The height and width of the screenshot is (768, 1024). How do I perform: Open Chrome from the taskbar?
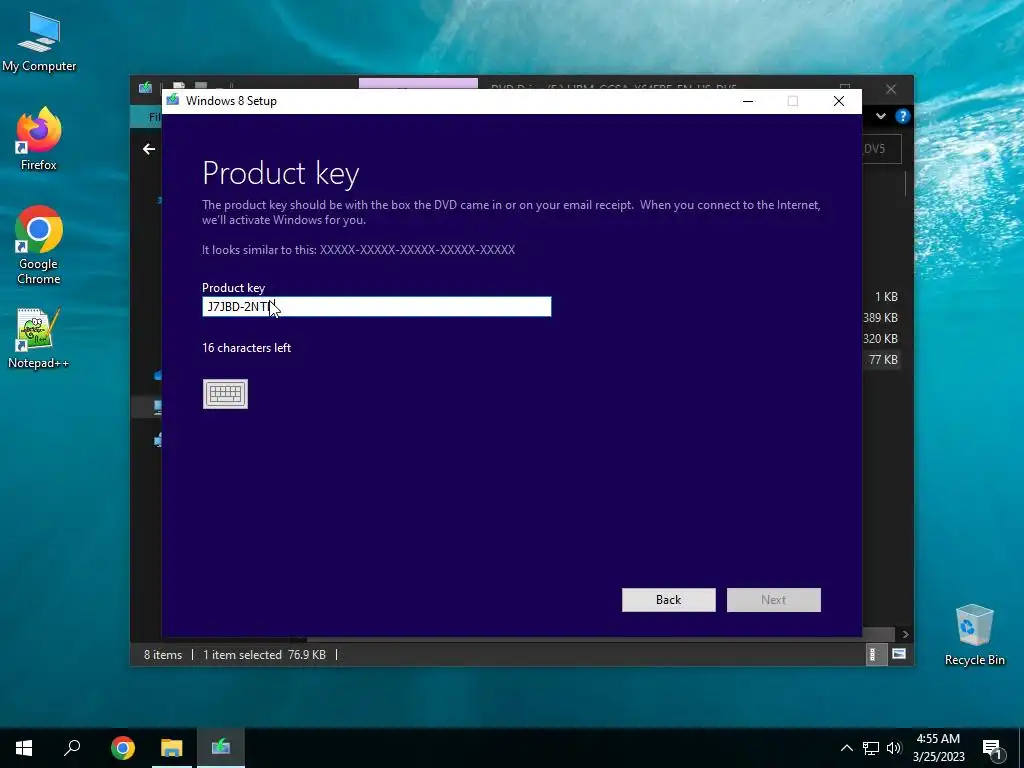coord(123,748)
